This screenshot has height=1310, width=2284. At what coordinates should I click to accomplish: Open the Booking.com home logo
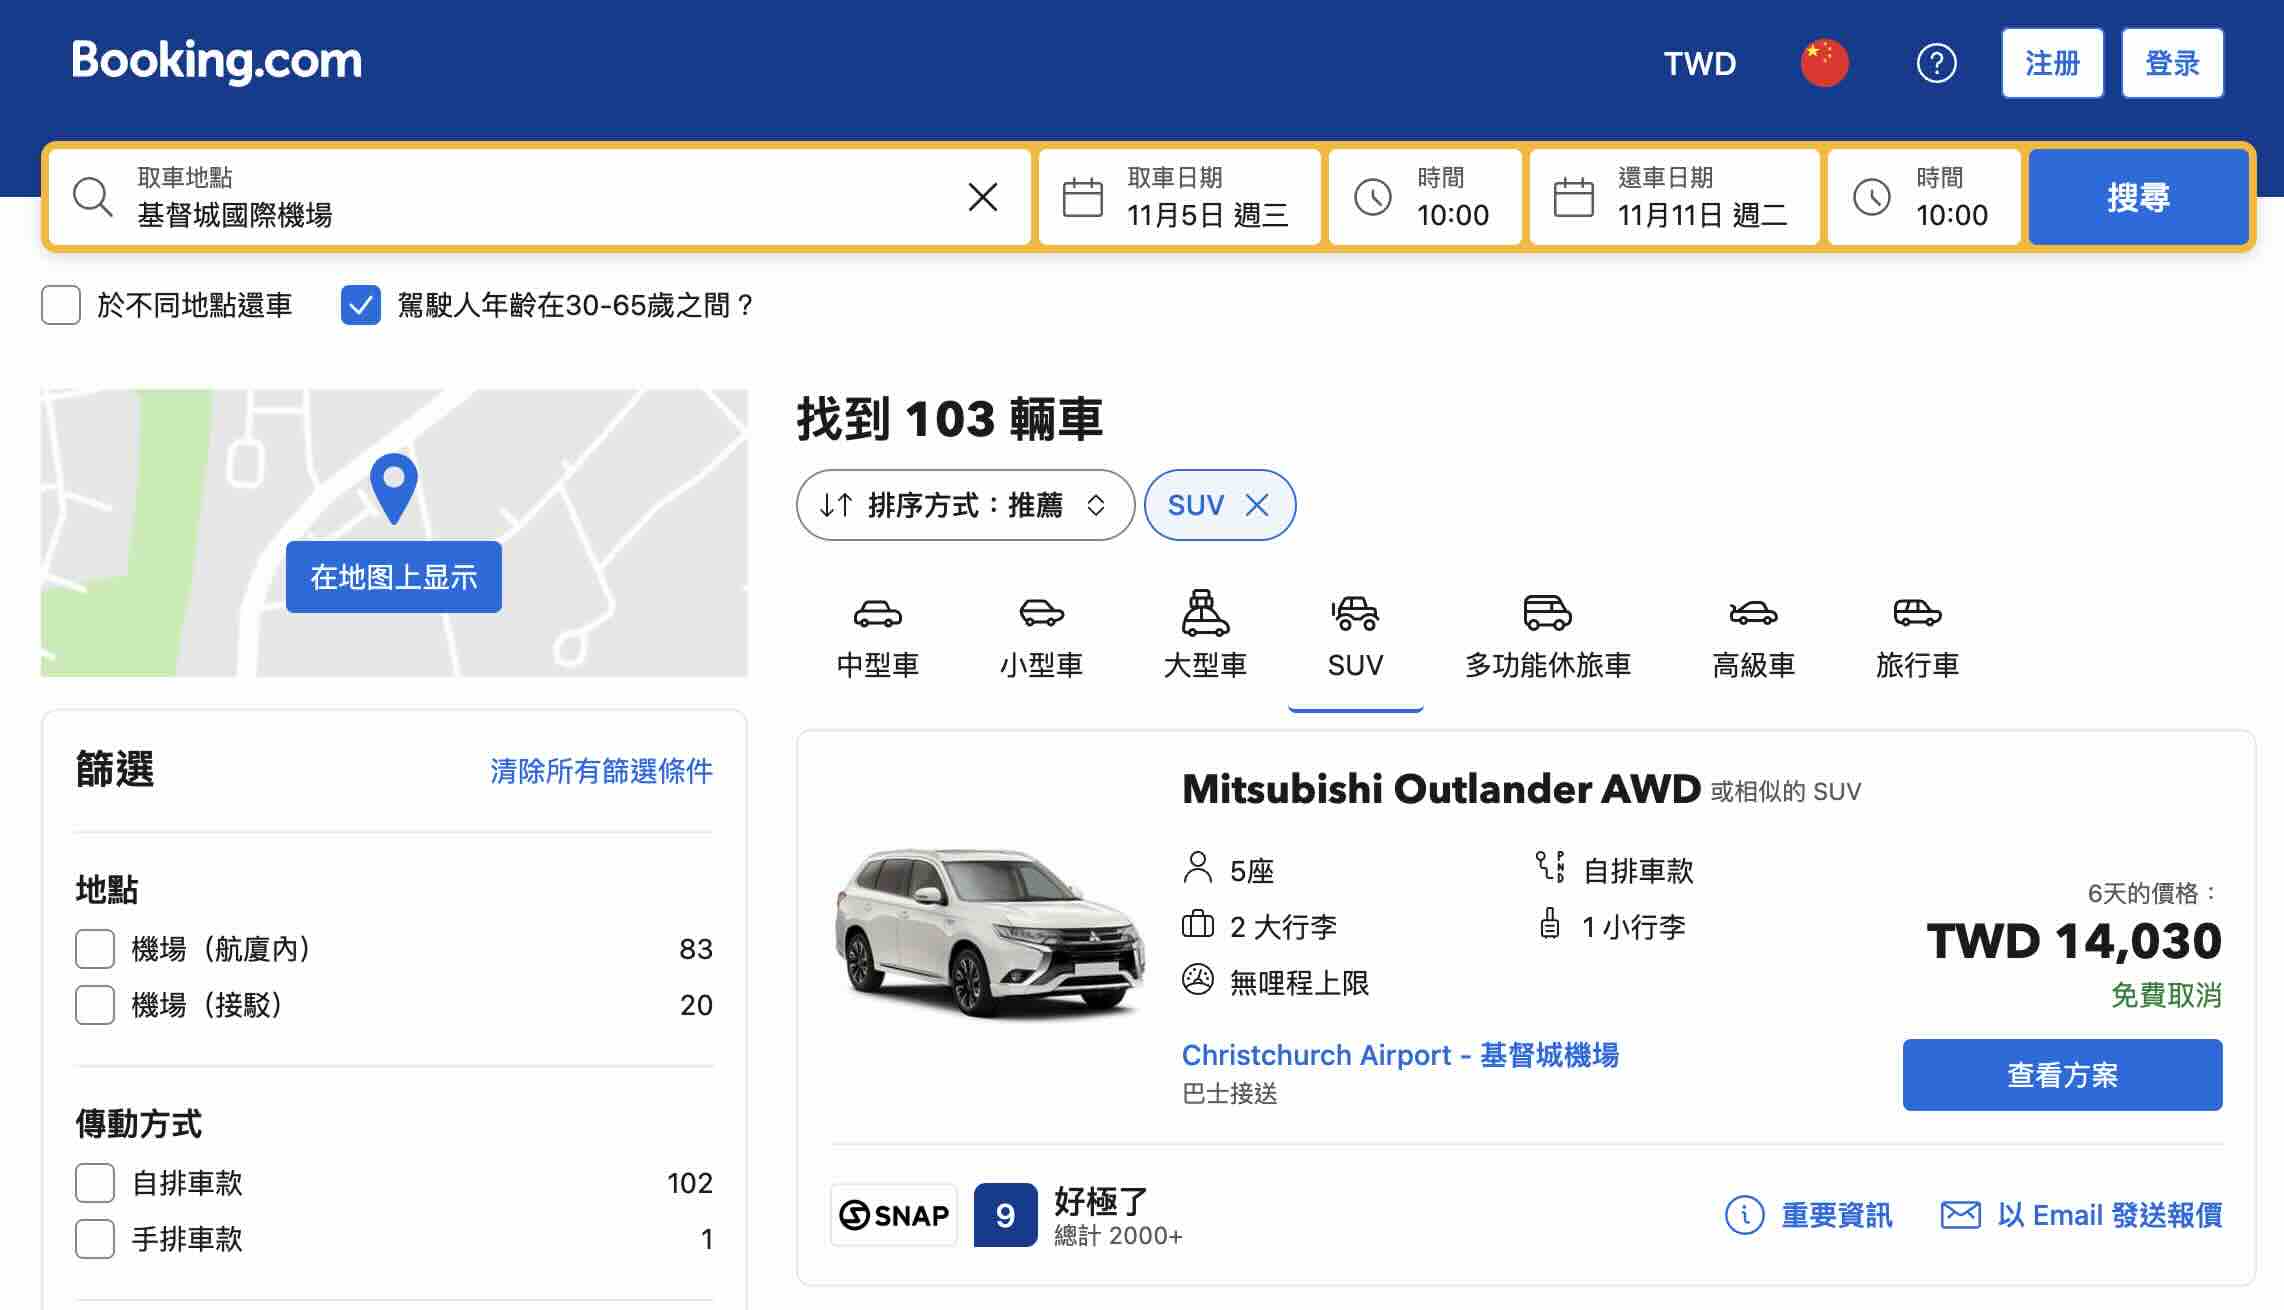(x=216, y=61)
